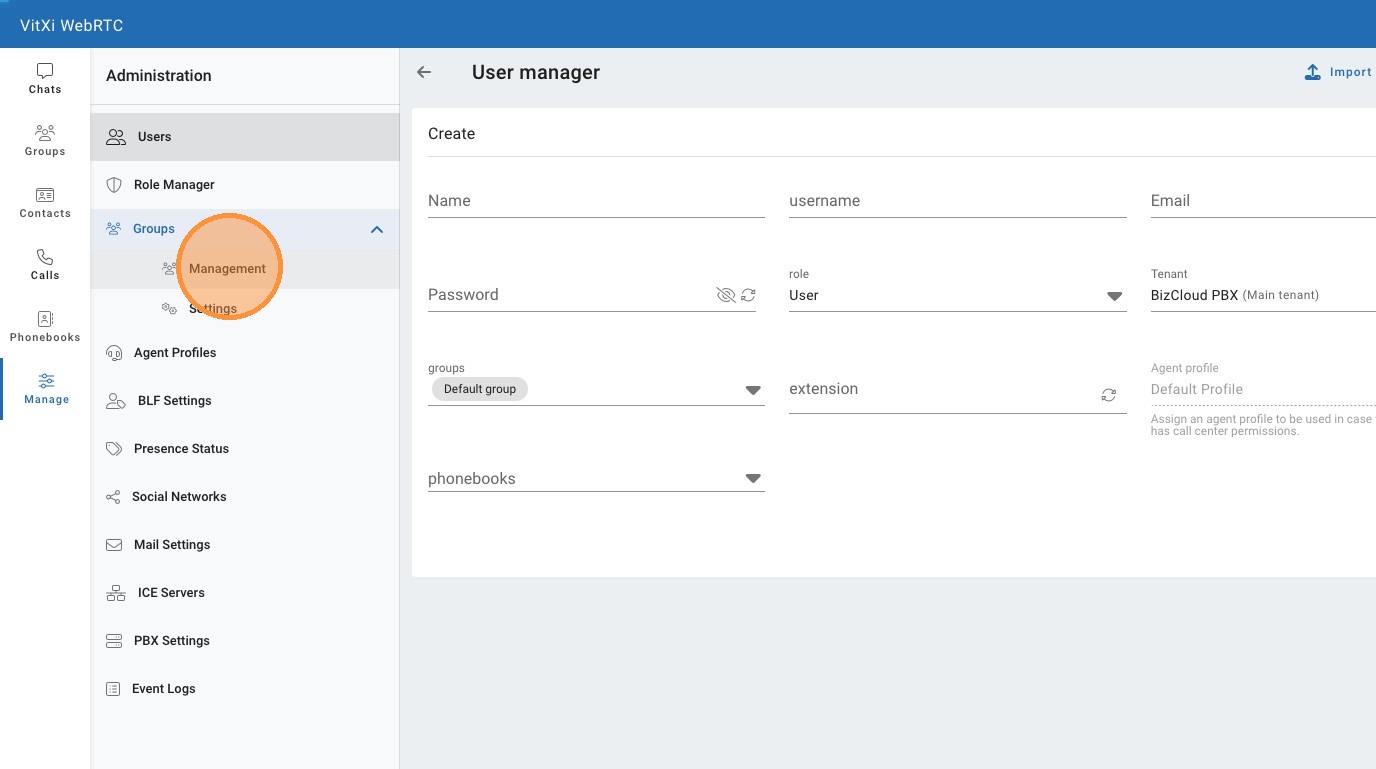This screenshot has height=769, width=1376.
Task: Open Event Logs link
Action: (x=163, y=689)
